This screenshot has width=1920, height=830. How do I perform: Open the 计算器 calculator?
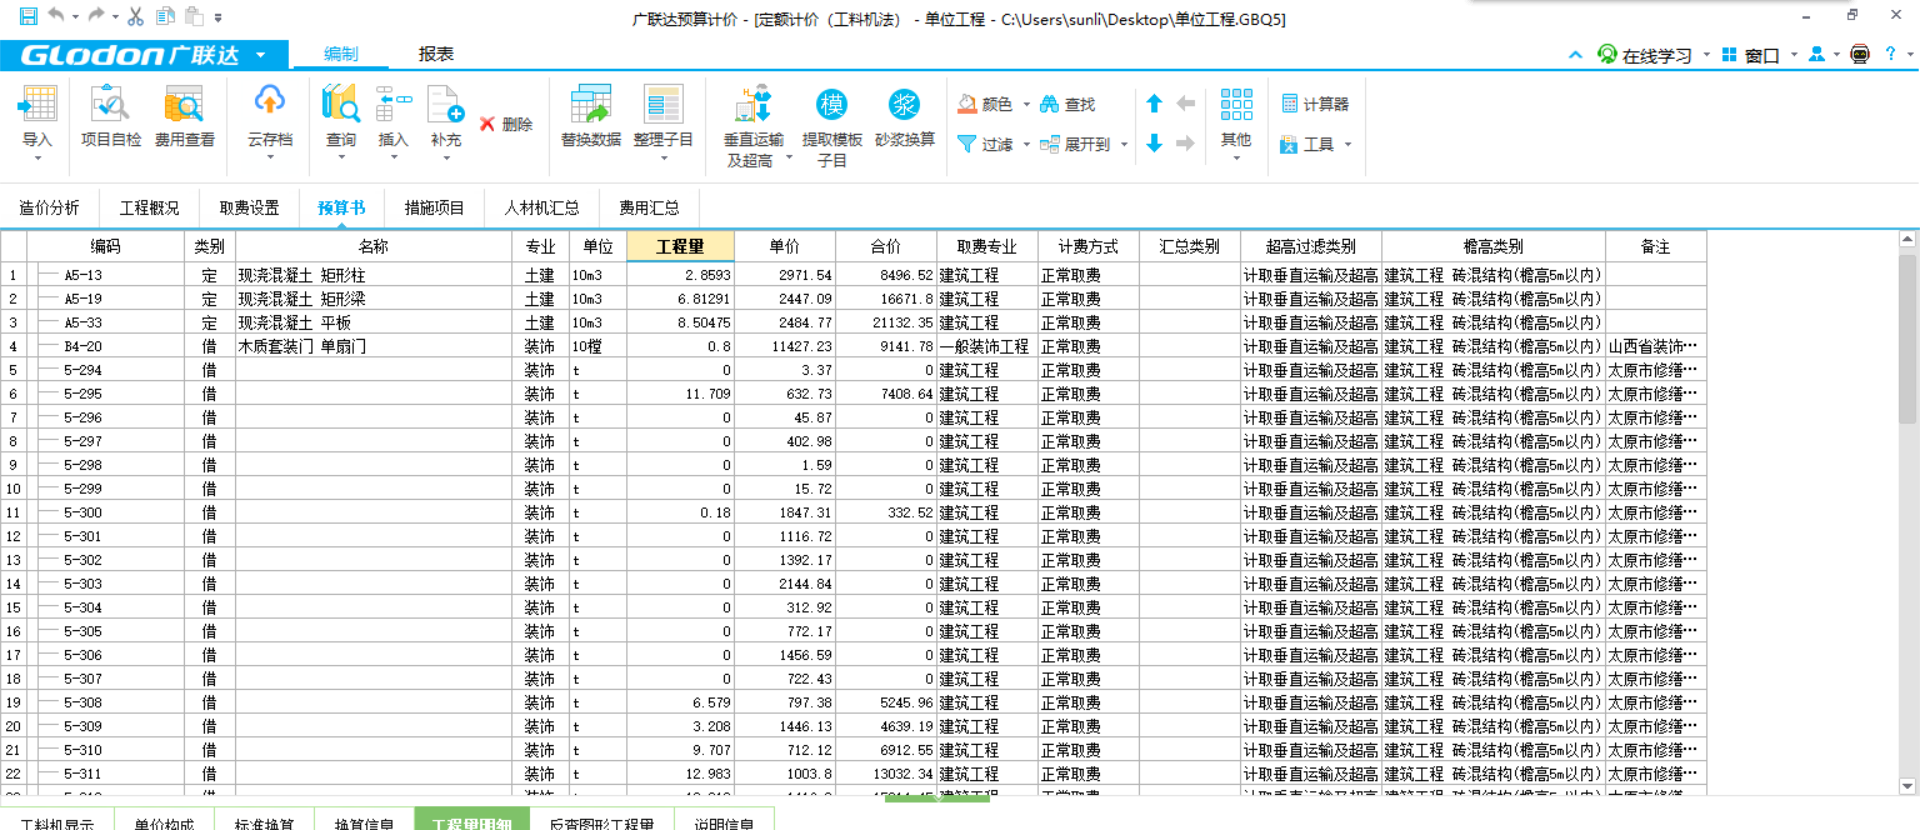(x=1315, y=104)
